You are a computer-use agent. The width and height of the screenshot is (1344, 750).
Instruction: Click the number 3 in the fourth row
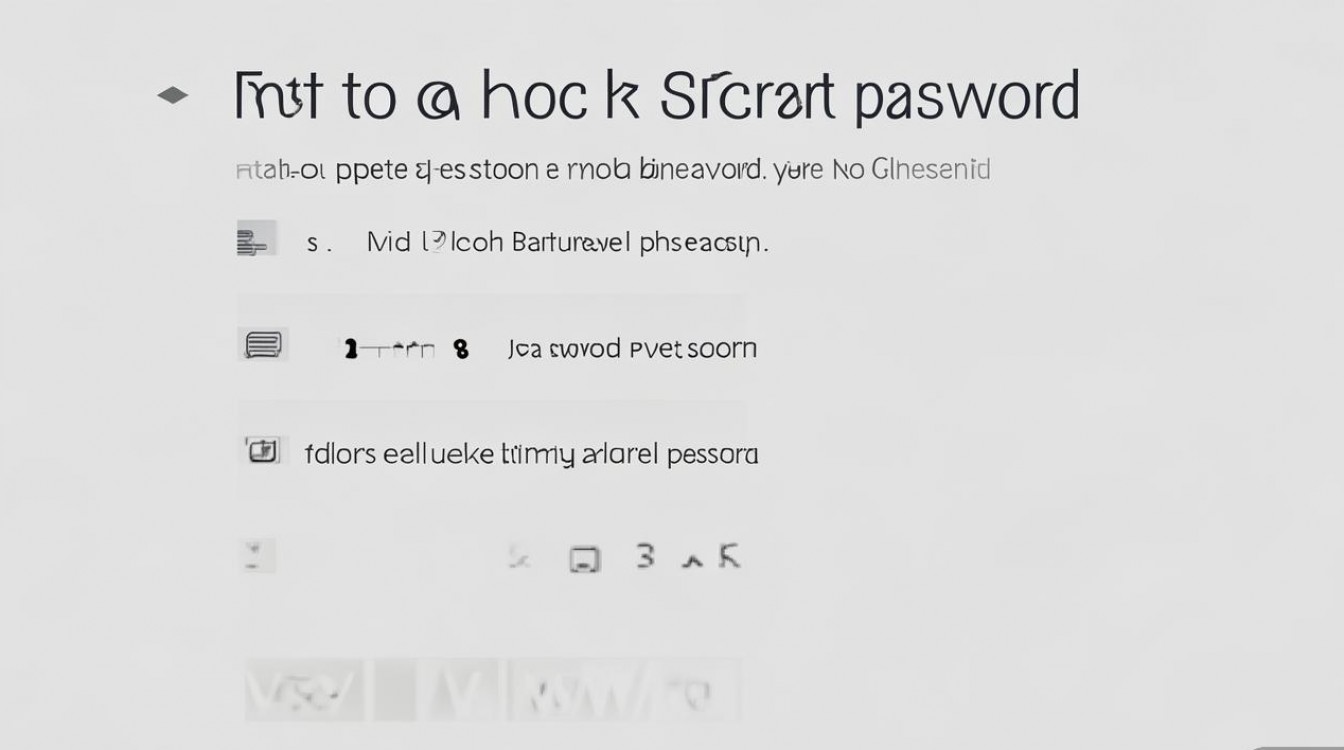tap(646, 556)
